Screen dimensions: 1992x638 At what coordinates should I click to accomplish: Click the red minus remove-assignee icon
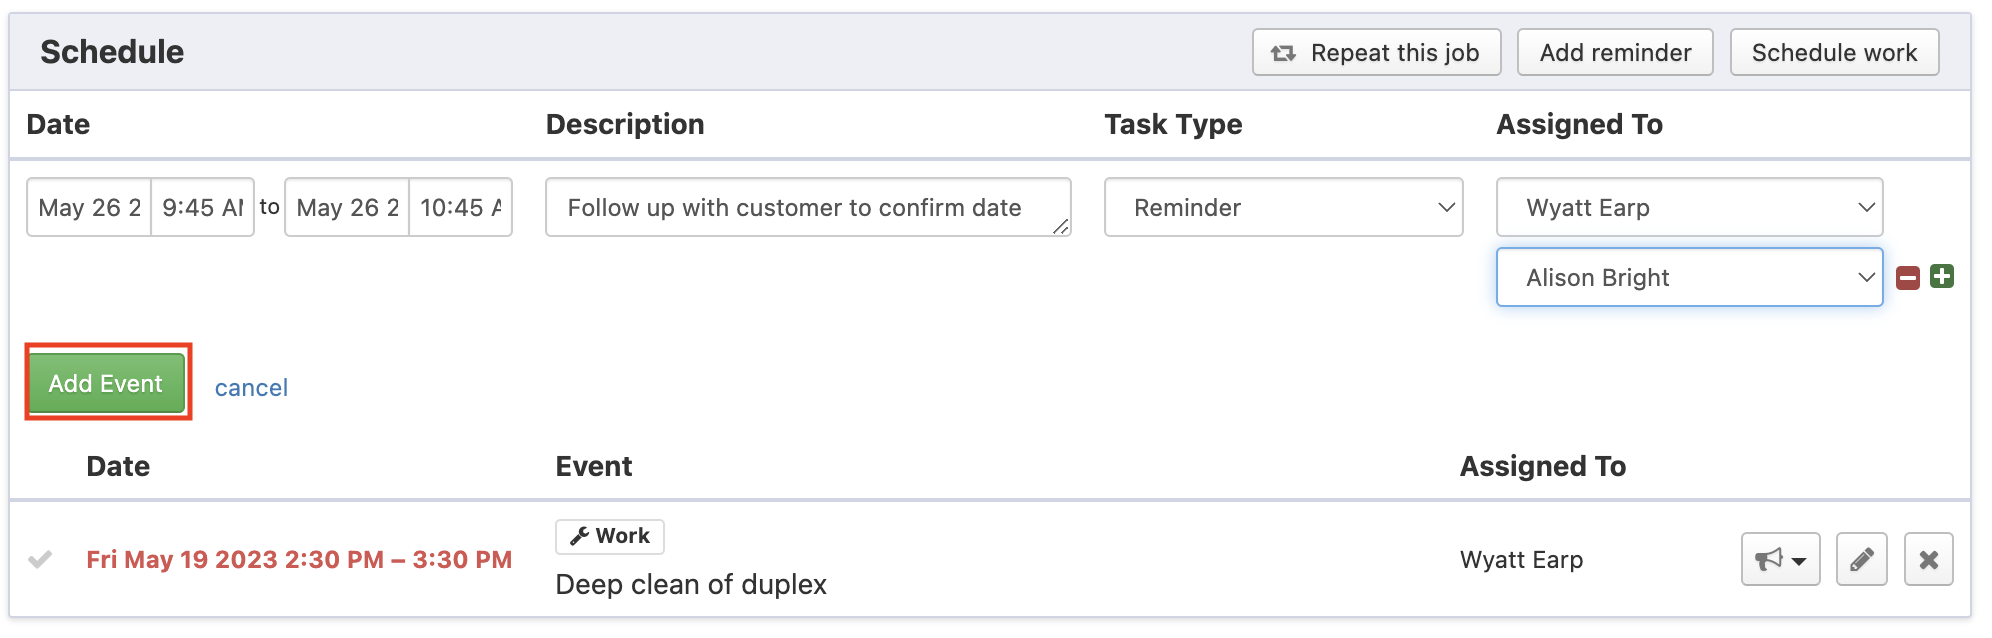(x=1908, y=278)
